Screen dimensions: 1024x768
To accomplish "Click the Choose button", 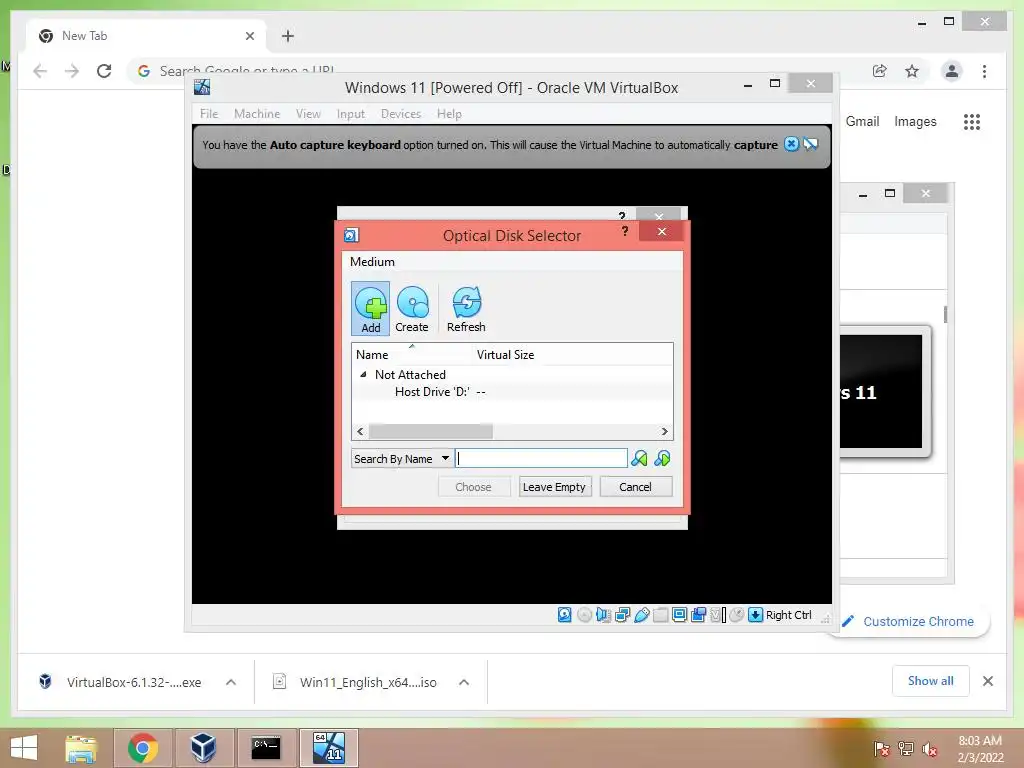I will pyautogui.click(x=473, y=487).
